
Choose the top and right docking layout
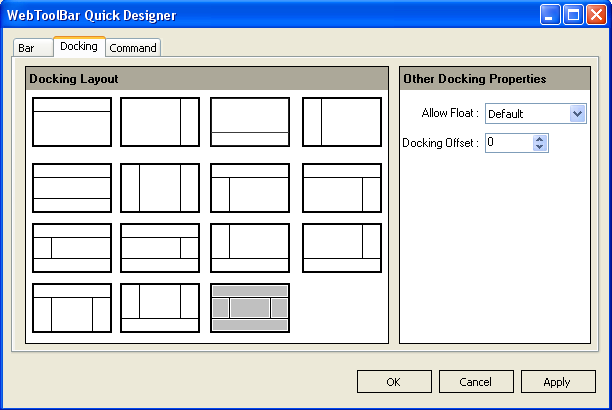[342, 188]
